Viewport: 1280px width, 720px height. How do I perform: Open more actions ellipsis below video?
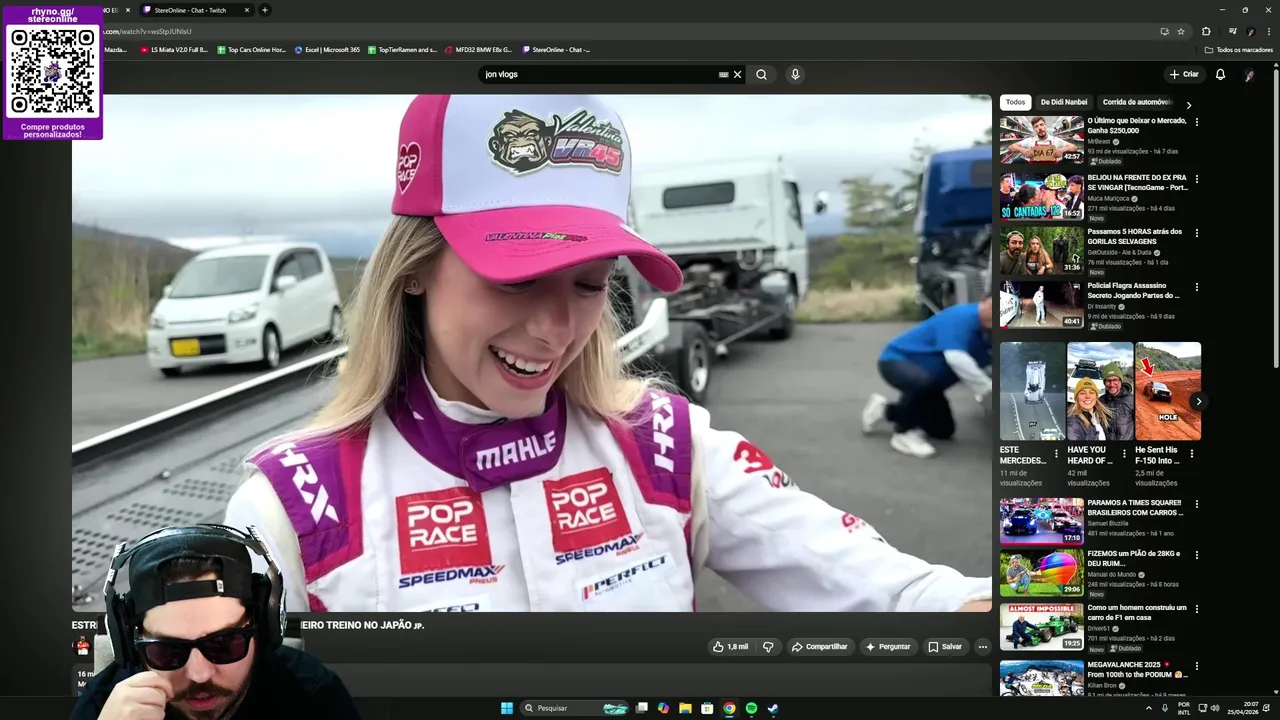click(982, 647)
